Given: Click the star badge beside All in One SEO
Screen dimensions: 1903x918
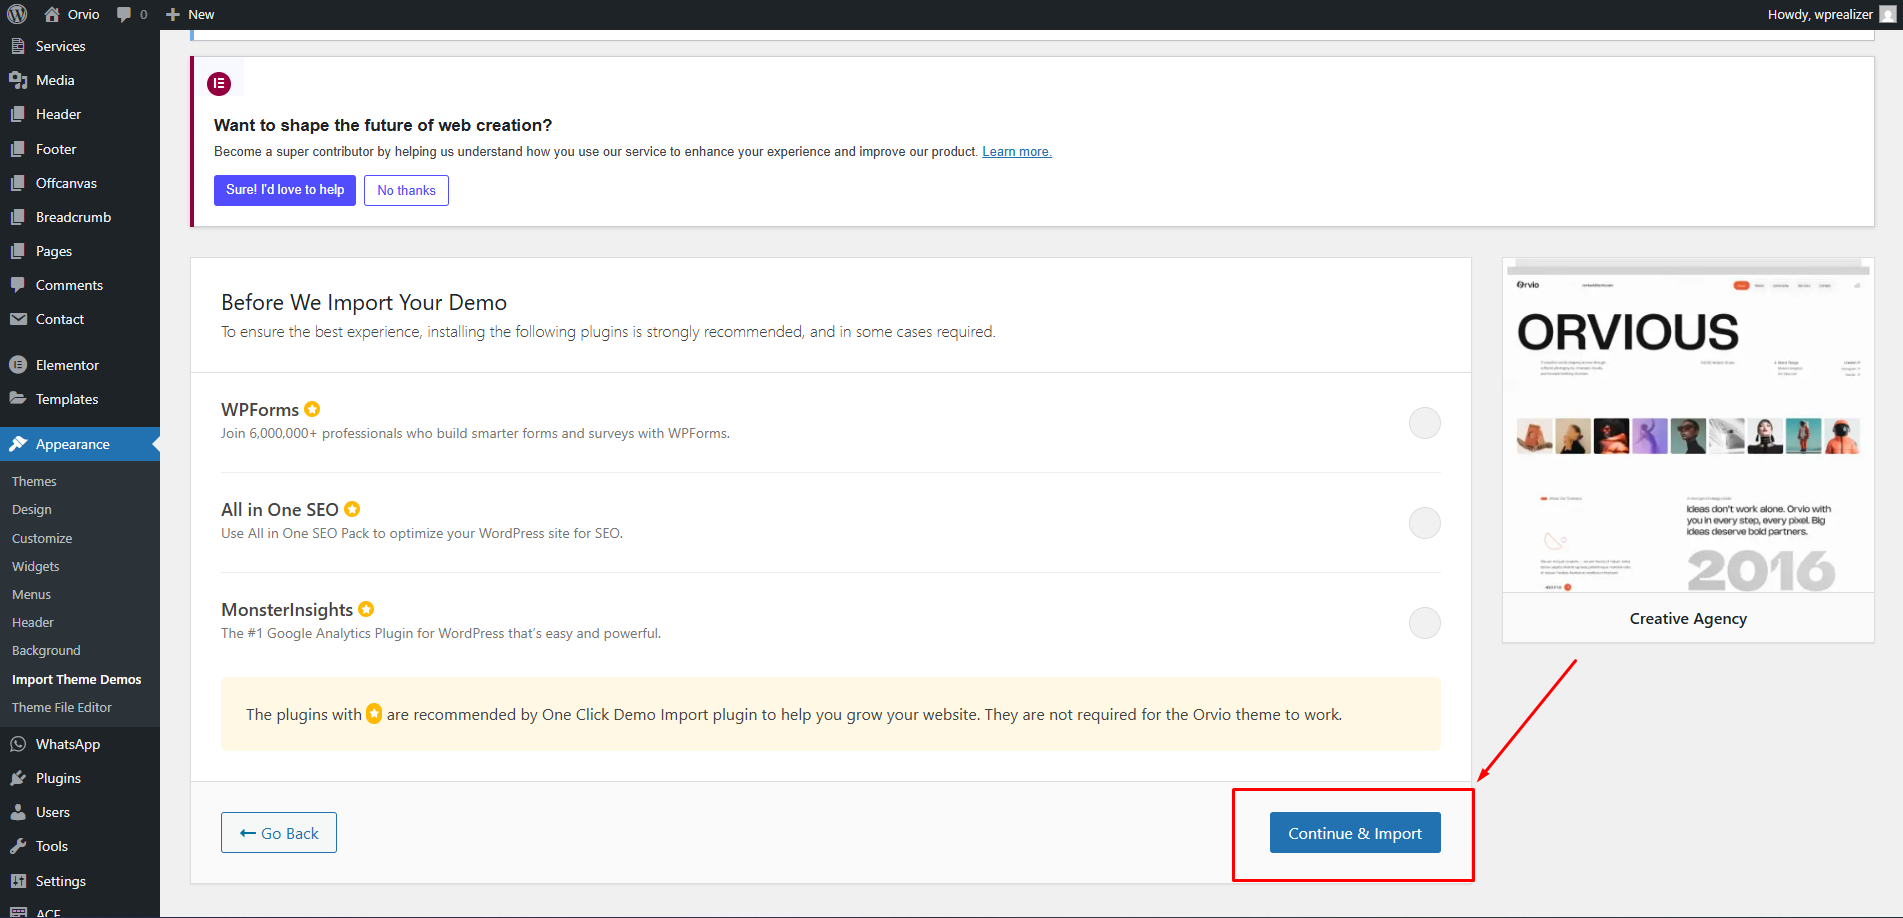Looking at the screenshot, I should coord(352,509).
